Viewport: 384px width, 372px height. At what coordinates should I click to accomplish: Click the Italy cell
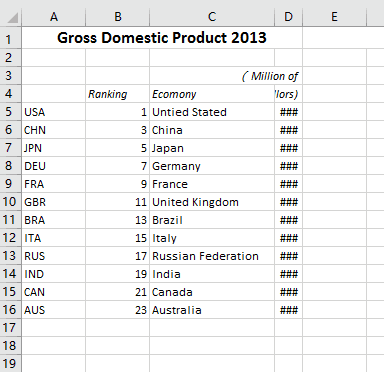coord(212,238)
